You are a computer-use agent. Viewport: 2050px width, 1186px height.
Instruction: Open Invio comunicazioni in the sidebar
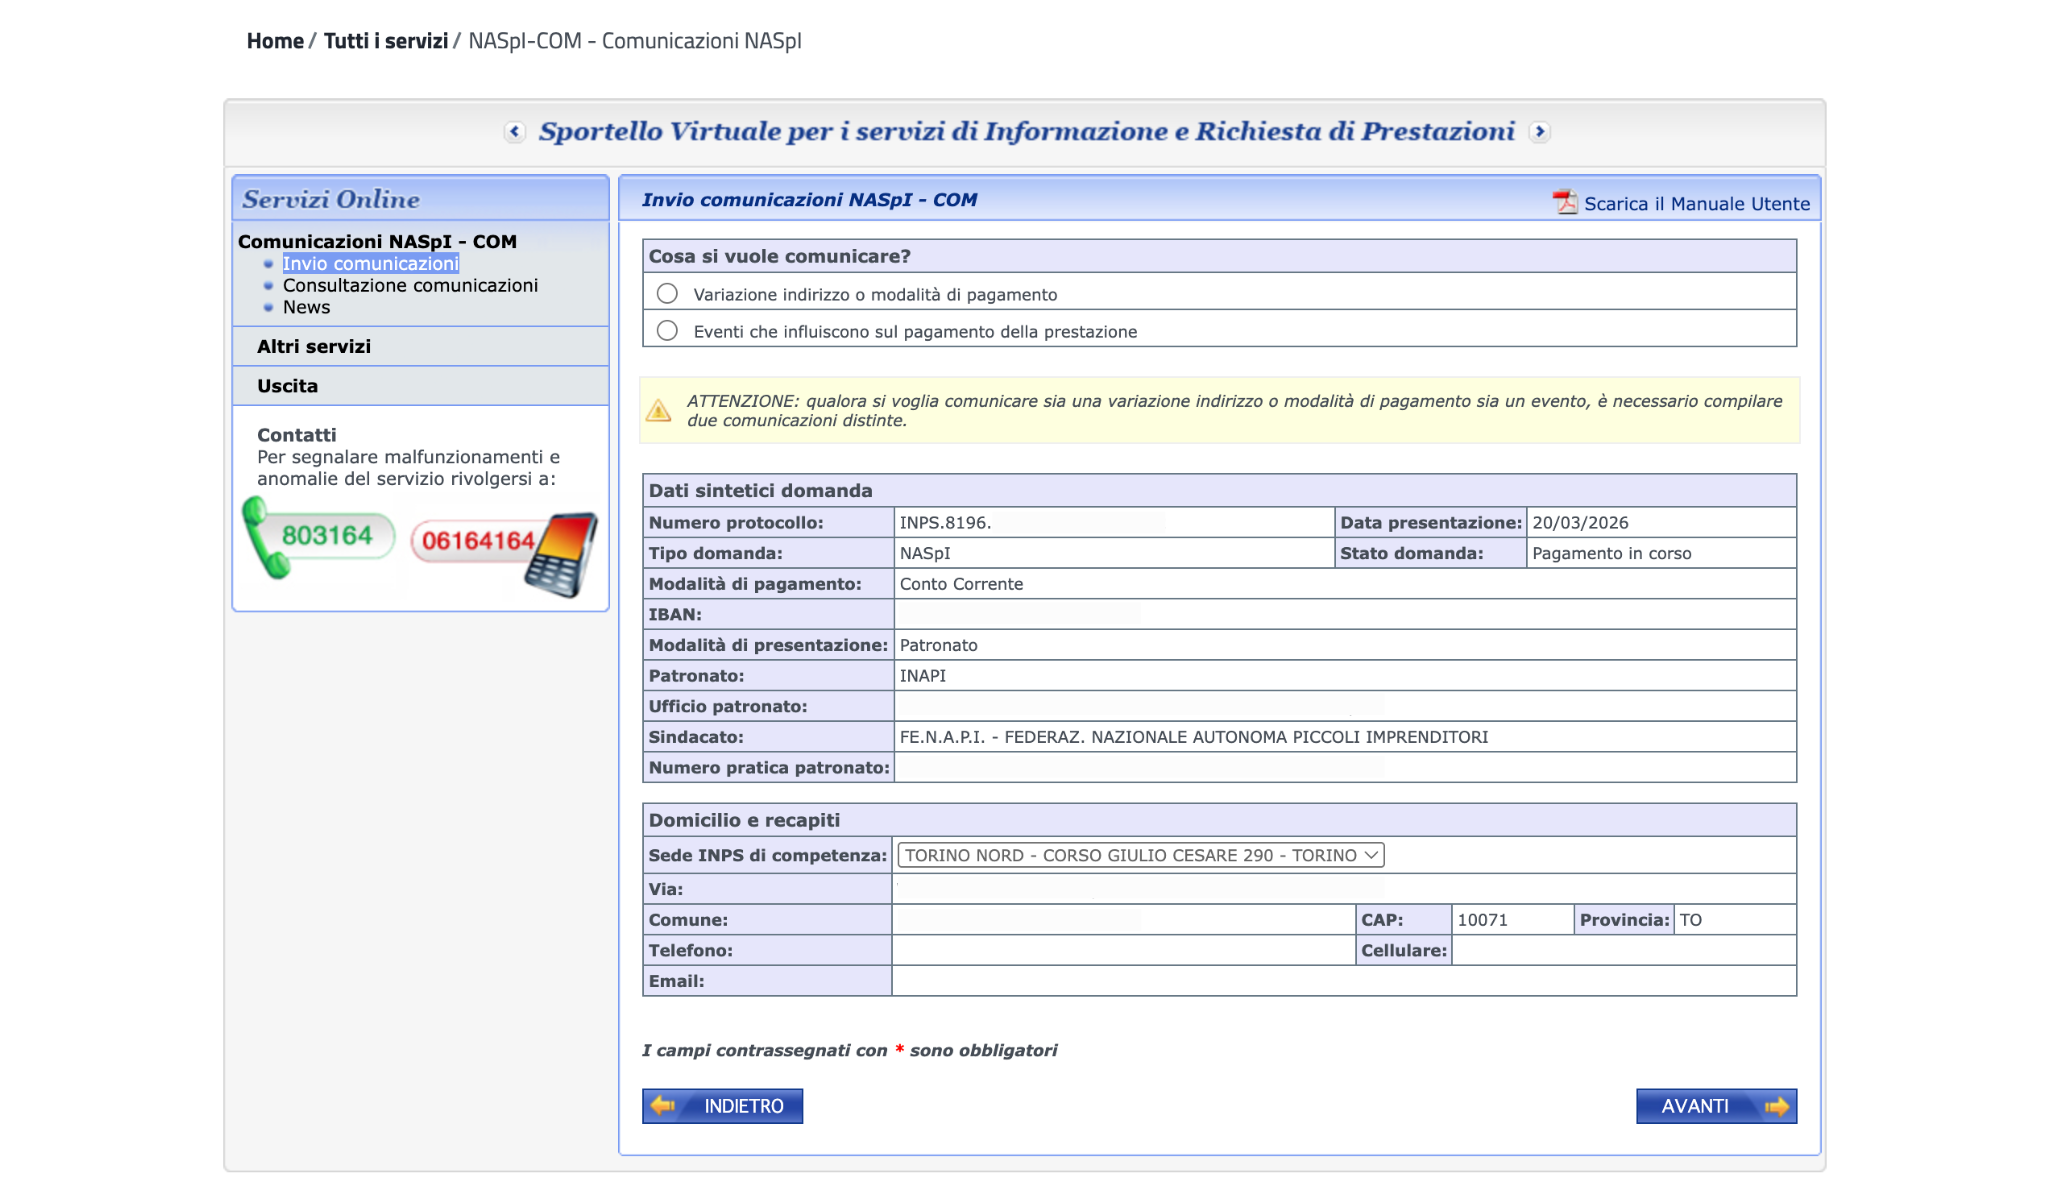pos(371,264)
